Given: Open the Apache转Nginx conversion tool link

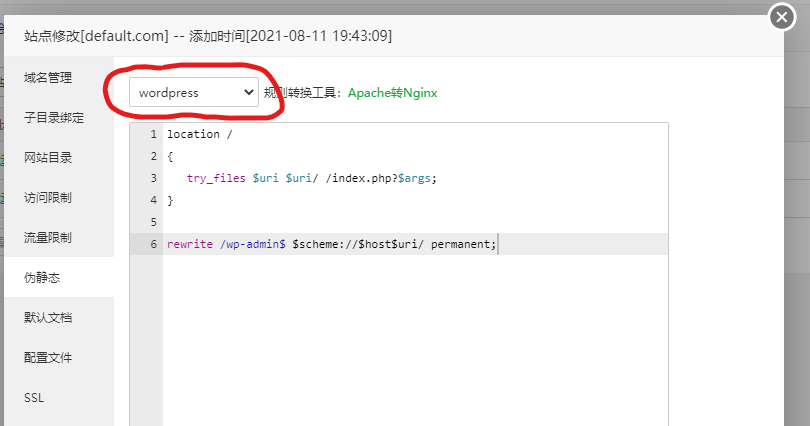Looking at the screenshot, I should click(x=393, y=93).
